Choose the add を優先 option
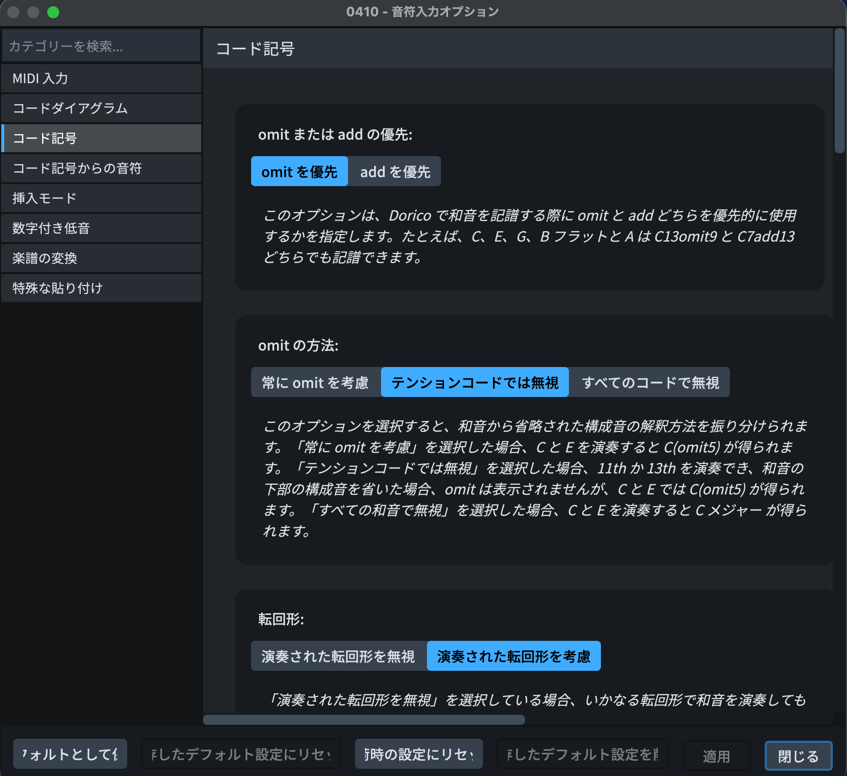This screenshot has height=776, width=847. coord(395,172)
